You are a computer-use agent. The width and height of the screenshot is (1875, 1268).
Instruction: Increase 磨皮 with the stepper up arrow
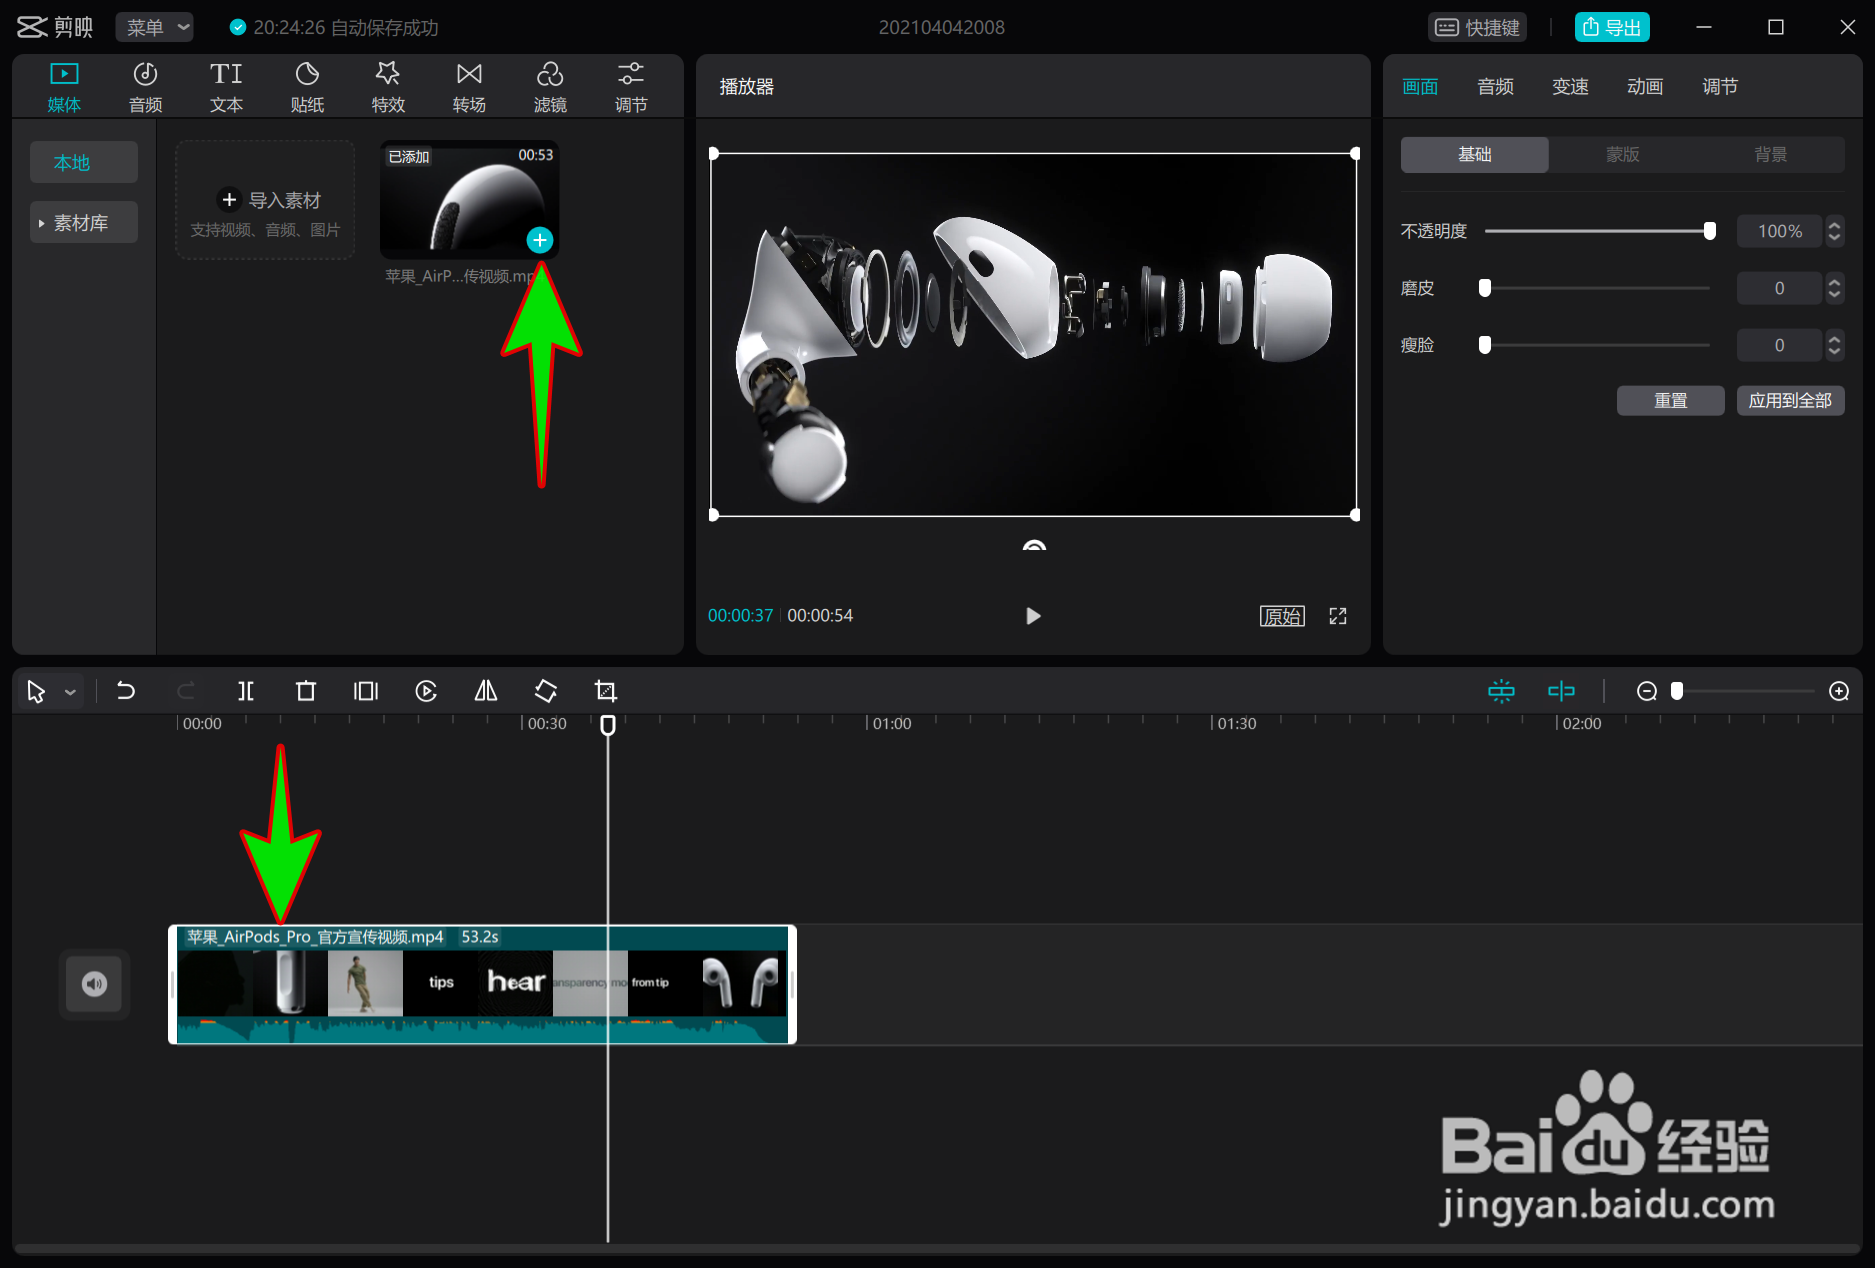click(x=1834, y=281)
